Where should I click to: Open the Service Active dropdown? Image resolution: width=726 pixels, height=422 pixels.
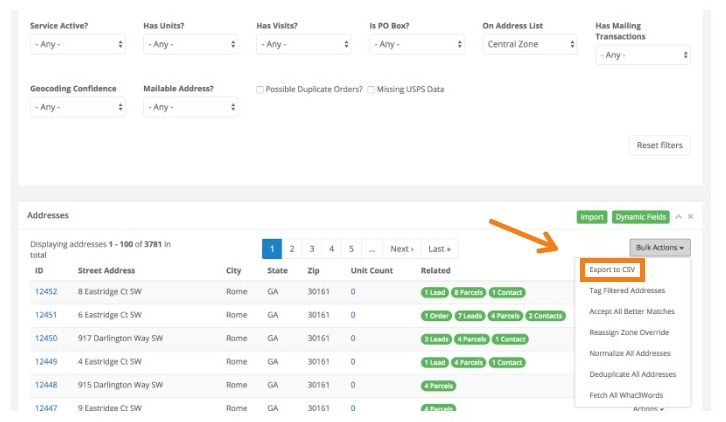coord(78,44)
